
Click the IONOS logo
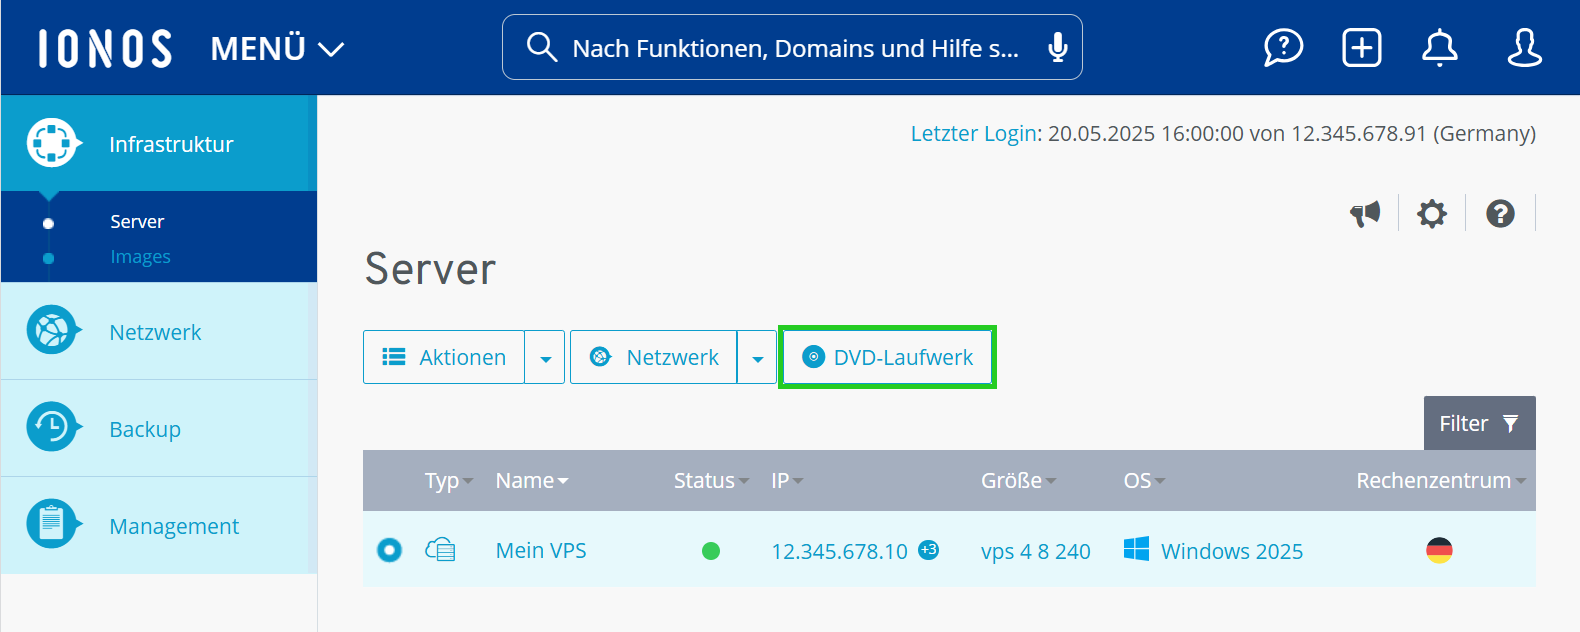coord(105,48)
